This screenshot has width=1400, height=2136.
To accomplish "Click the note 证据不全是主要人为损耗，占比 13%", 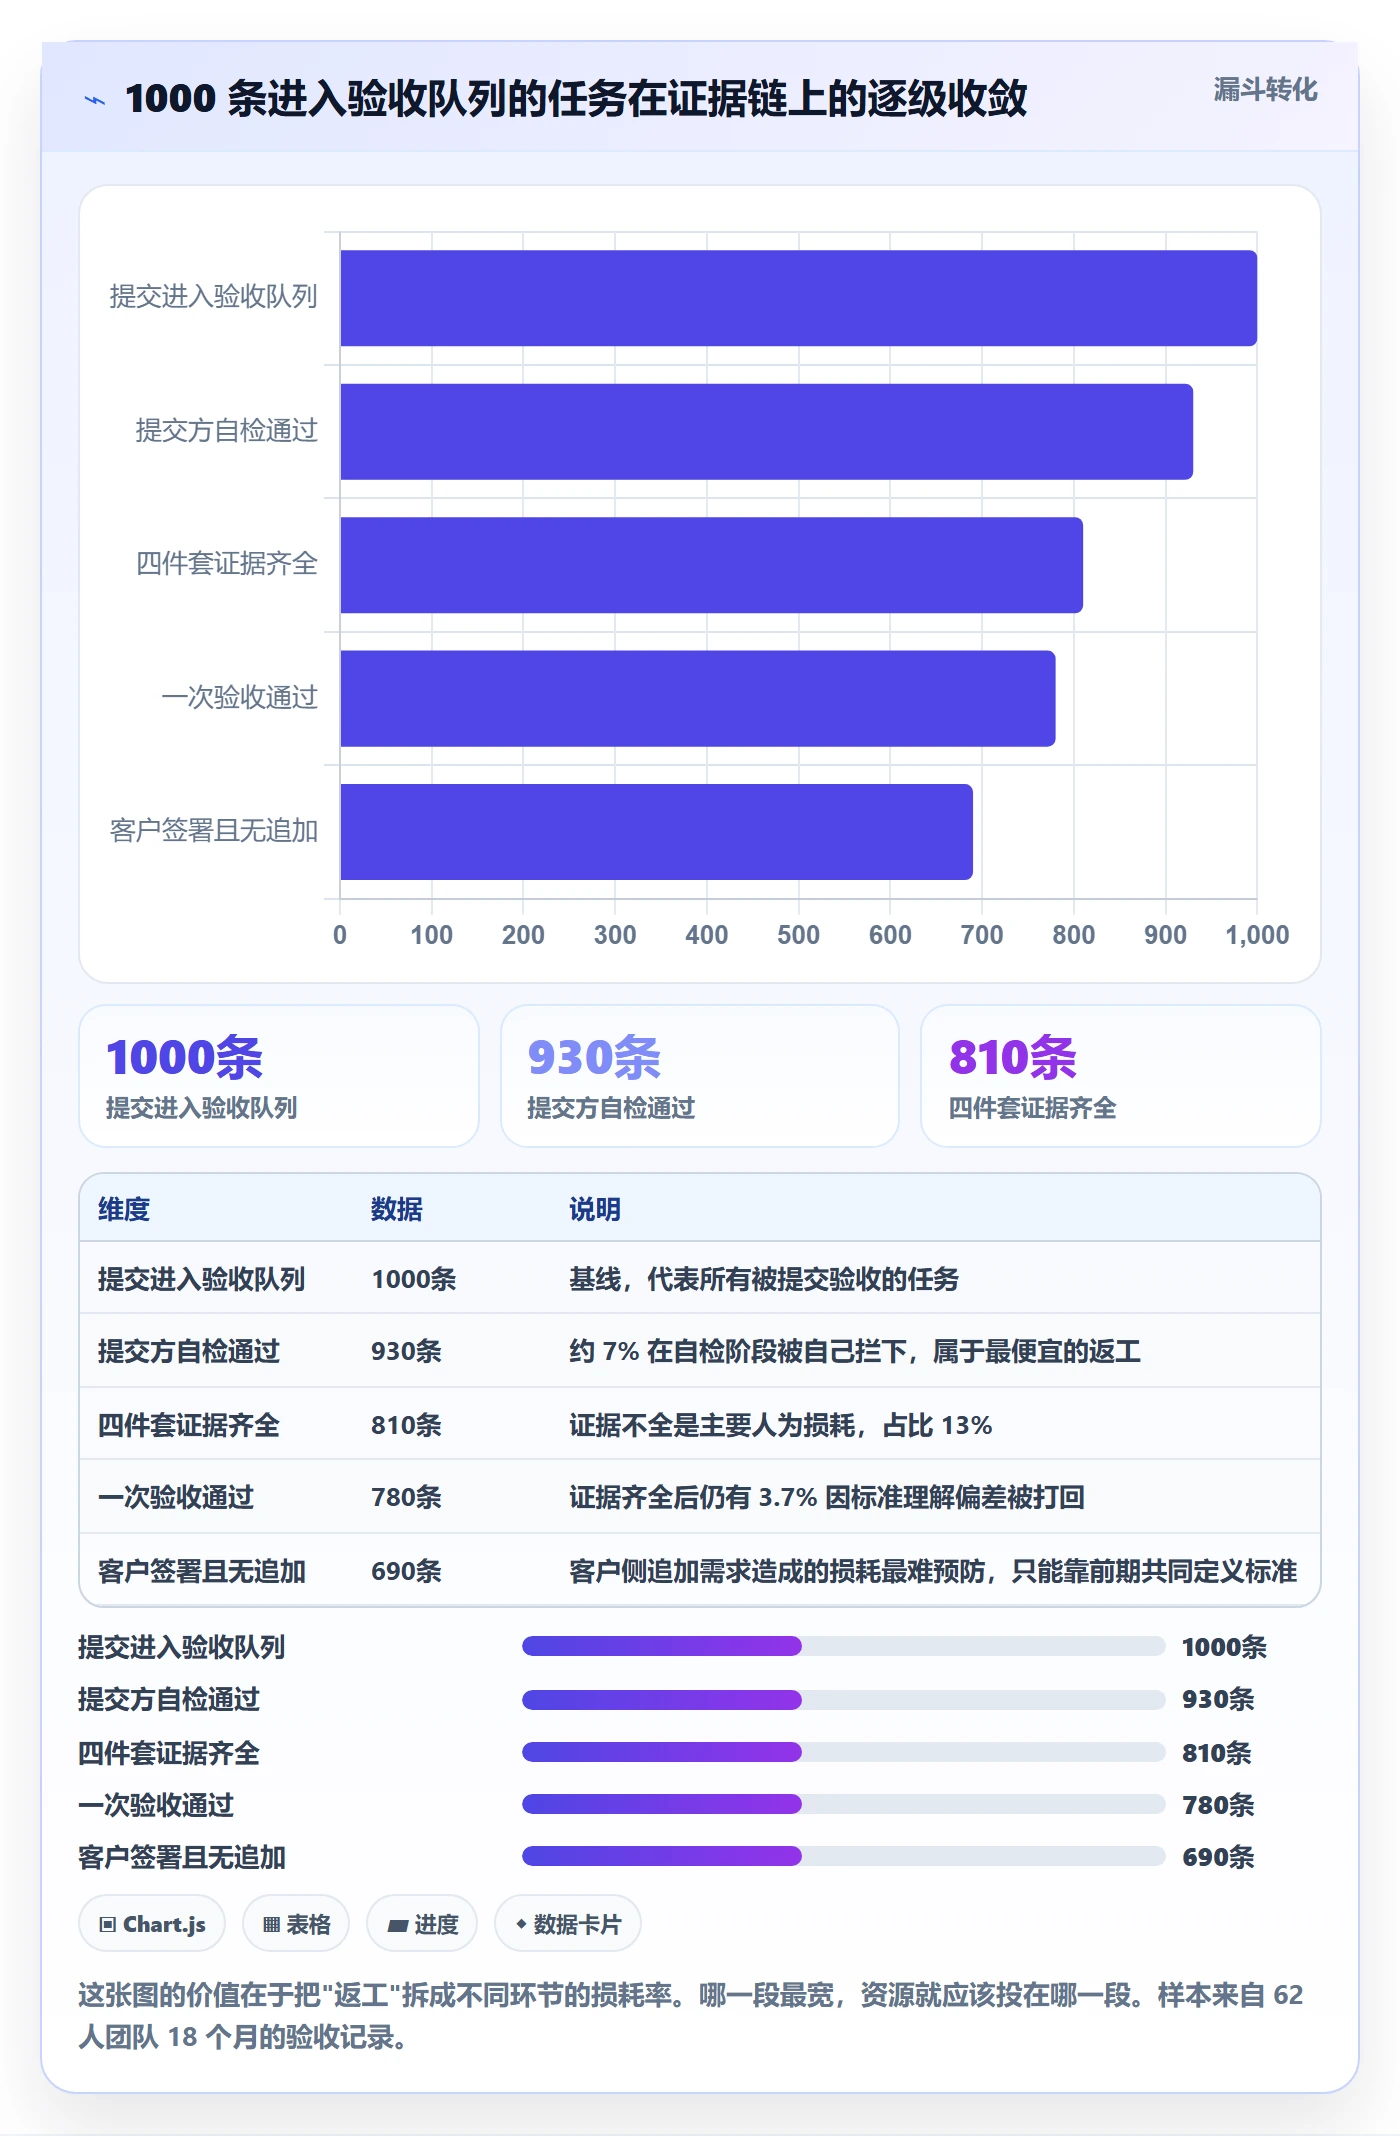I will (x=781, y=1425).
